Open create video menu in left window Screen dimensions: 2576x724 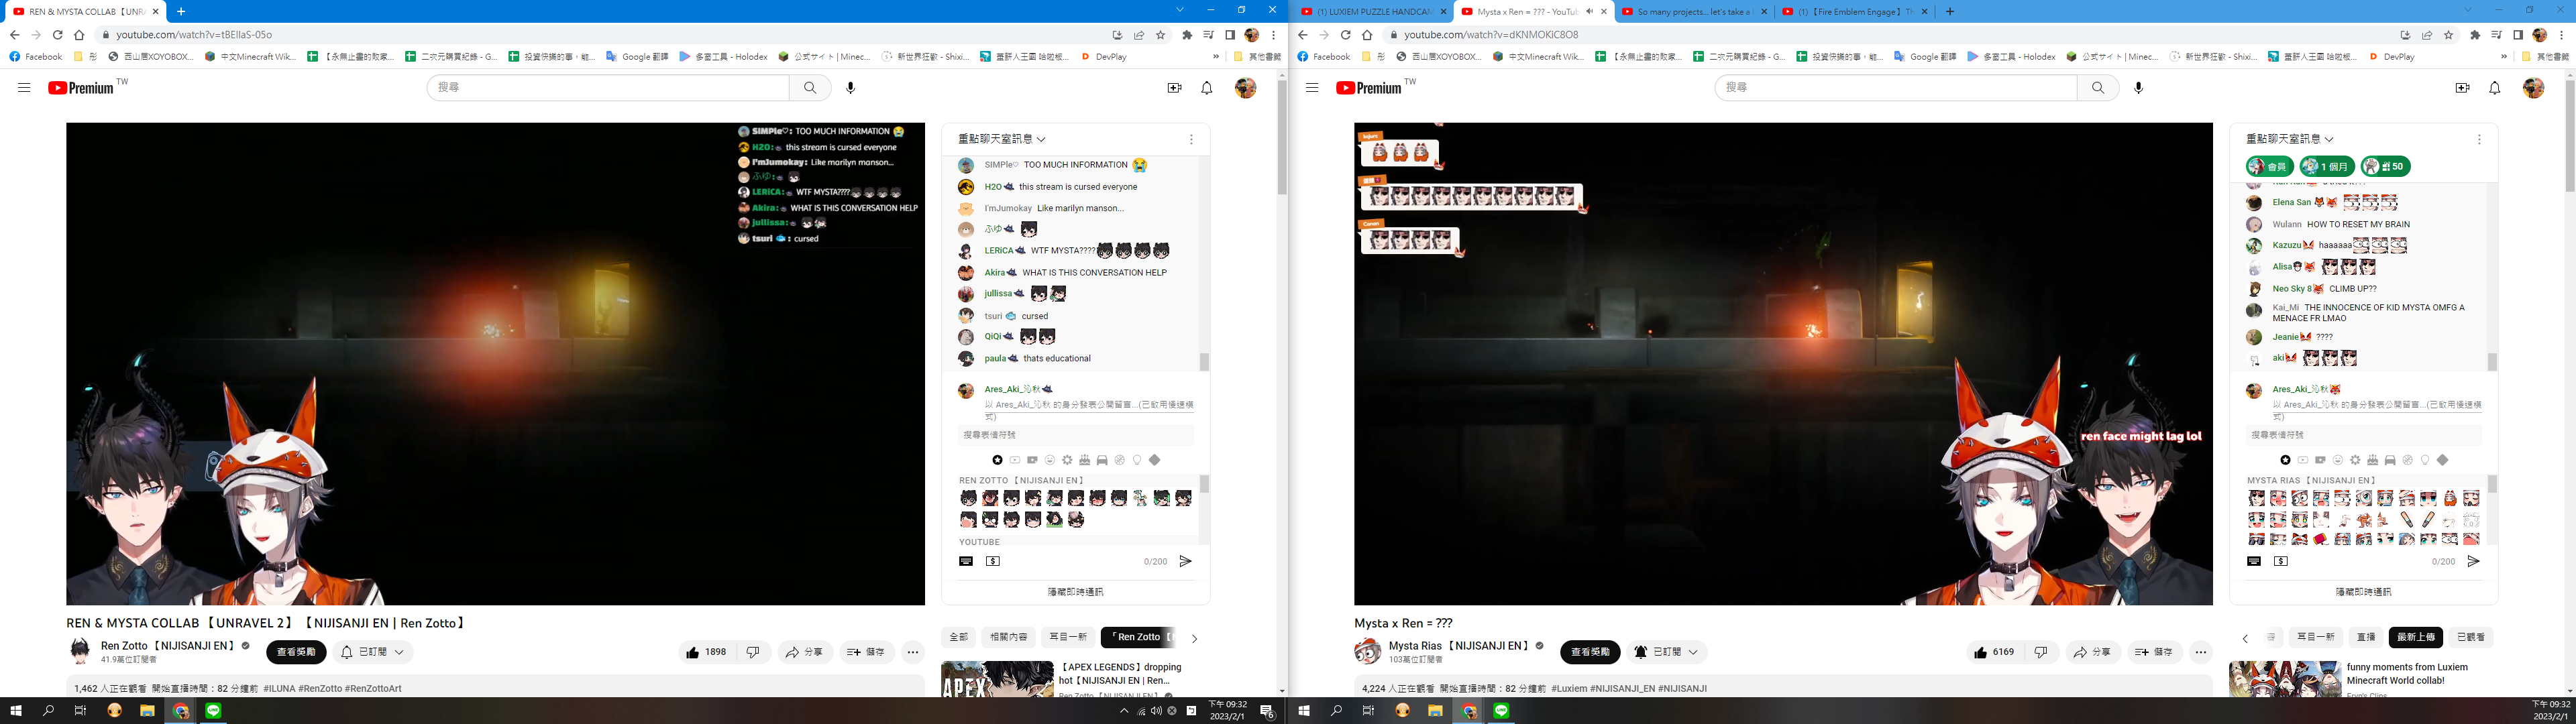(1175, 88)
